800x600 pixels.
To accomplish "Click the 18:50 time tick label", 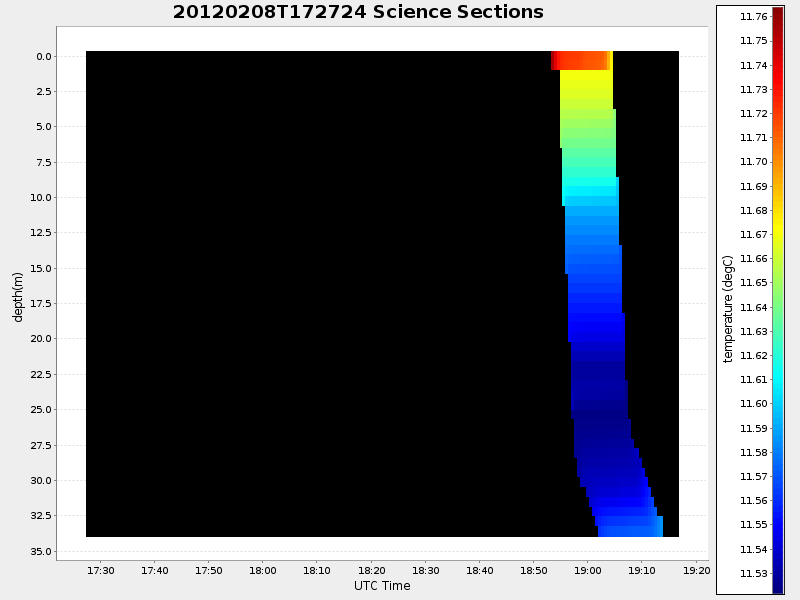I will (534, 570).
